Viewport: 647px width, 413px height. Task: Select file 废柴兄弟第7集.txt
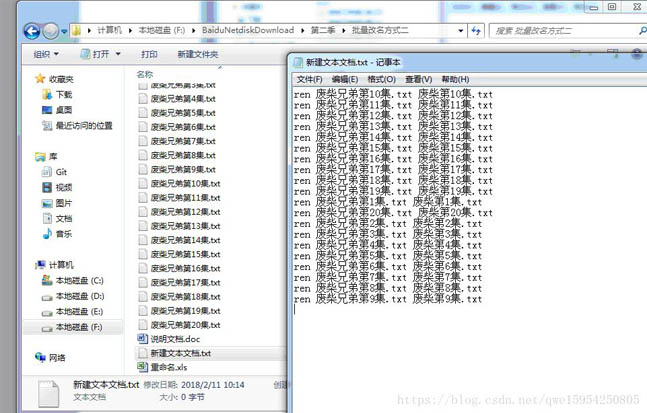(177, 141)
